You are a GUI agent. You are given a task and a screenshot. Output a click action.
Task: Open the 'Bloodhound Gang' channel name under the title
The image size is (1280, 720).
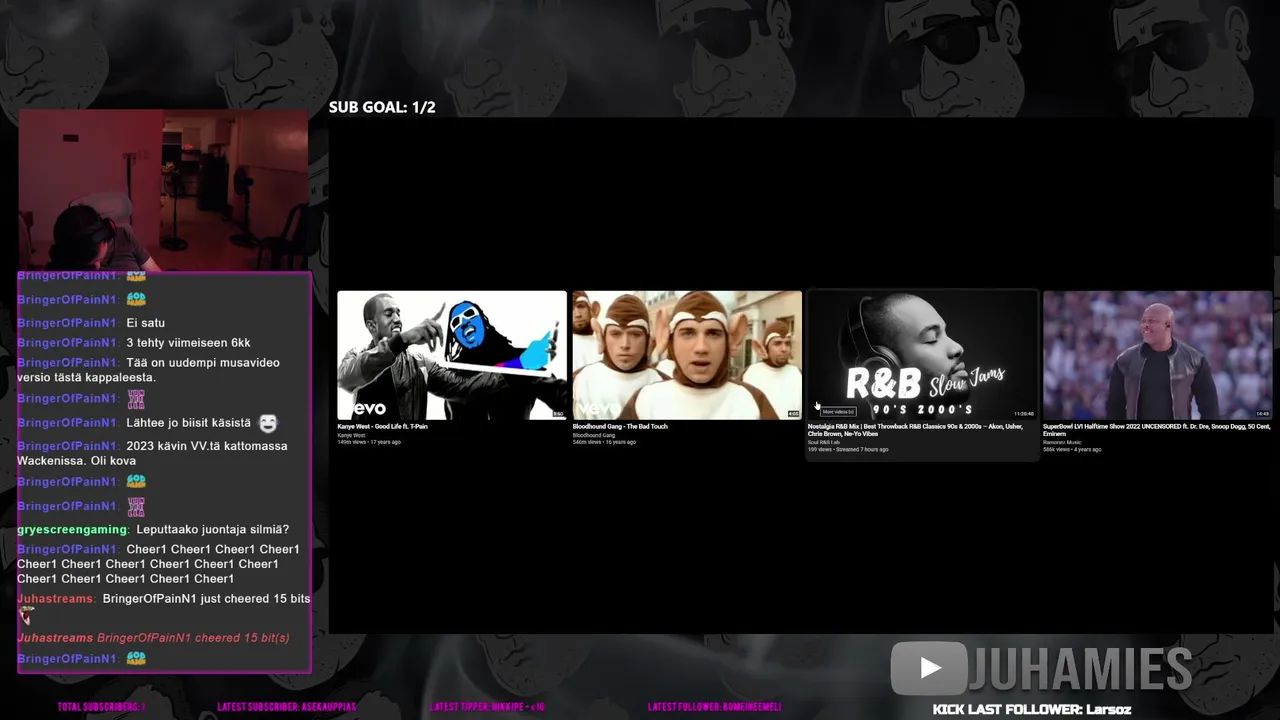(594, 435)
